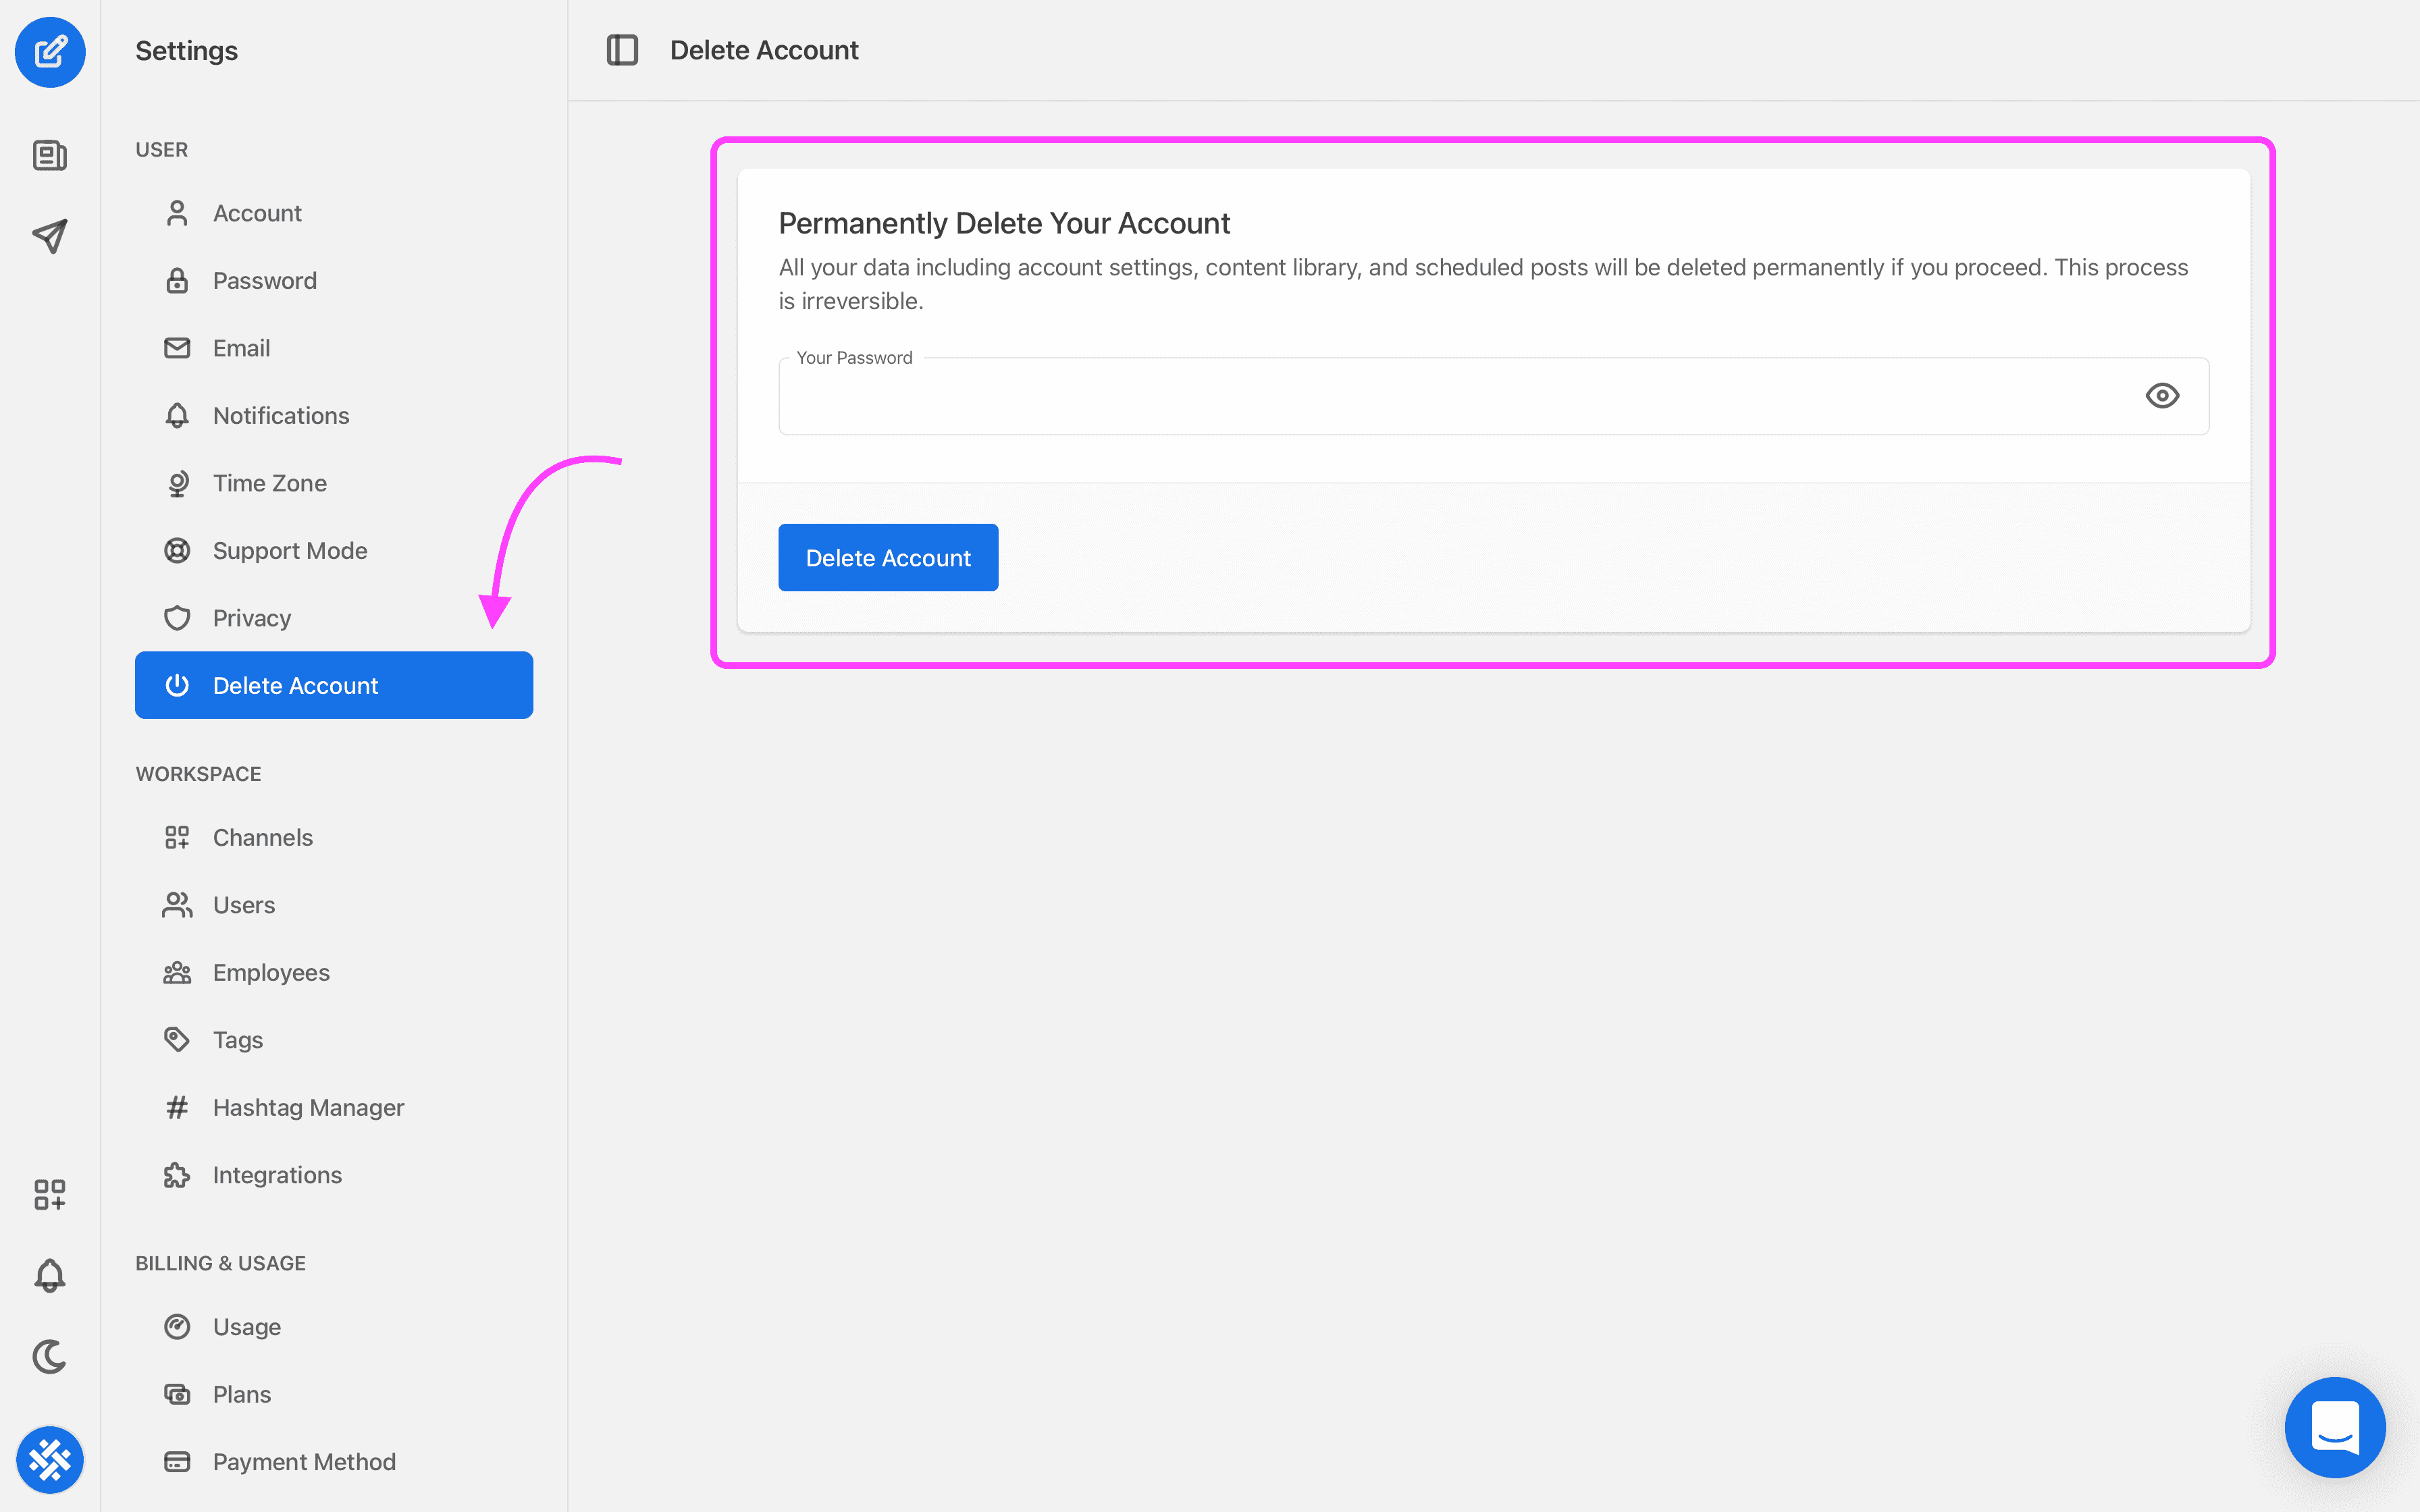The image size is (2420, 1512).
Task: Open Usage under Billing
Action: [334, 1327]
